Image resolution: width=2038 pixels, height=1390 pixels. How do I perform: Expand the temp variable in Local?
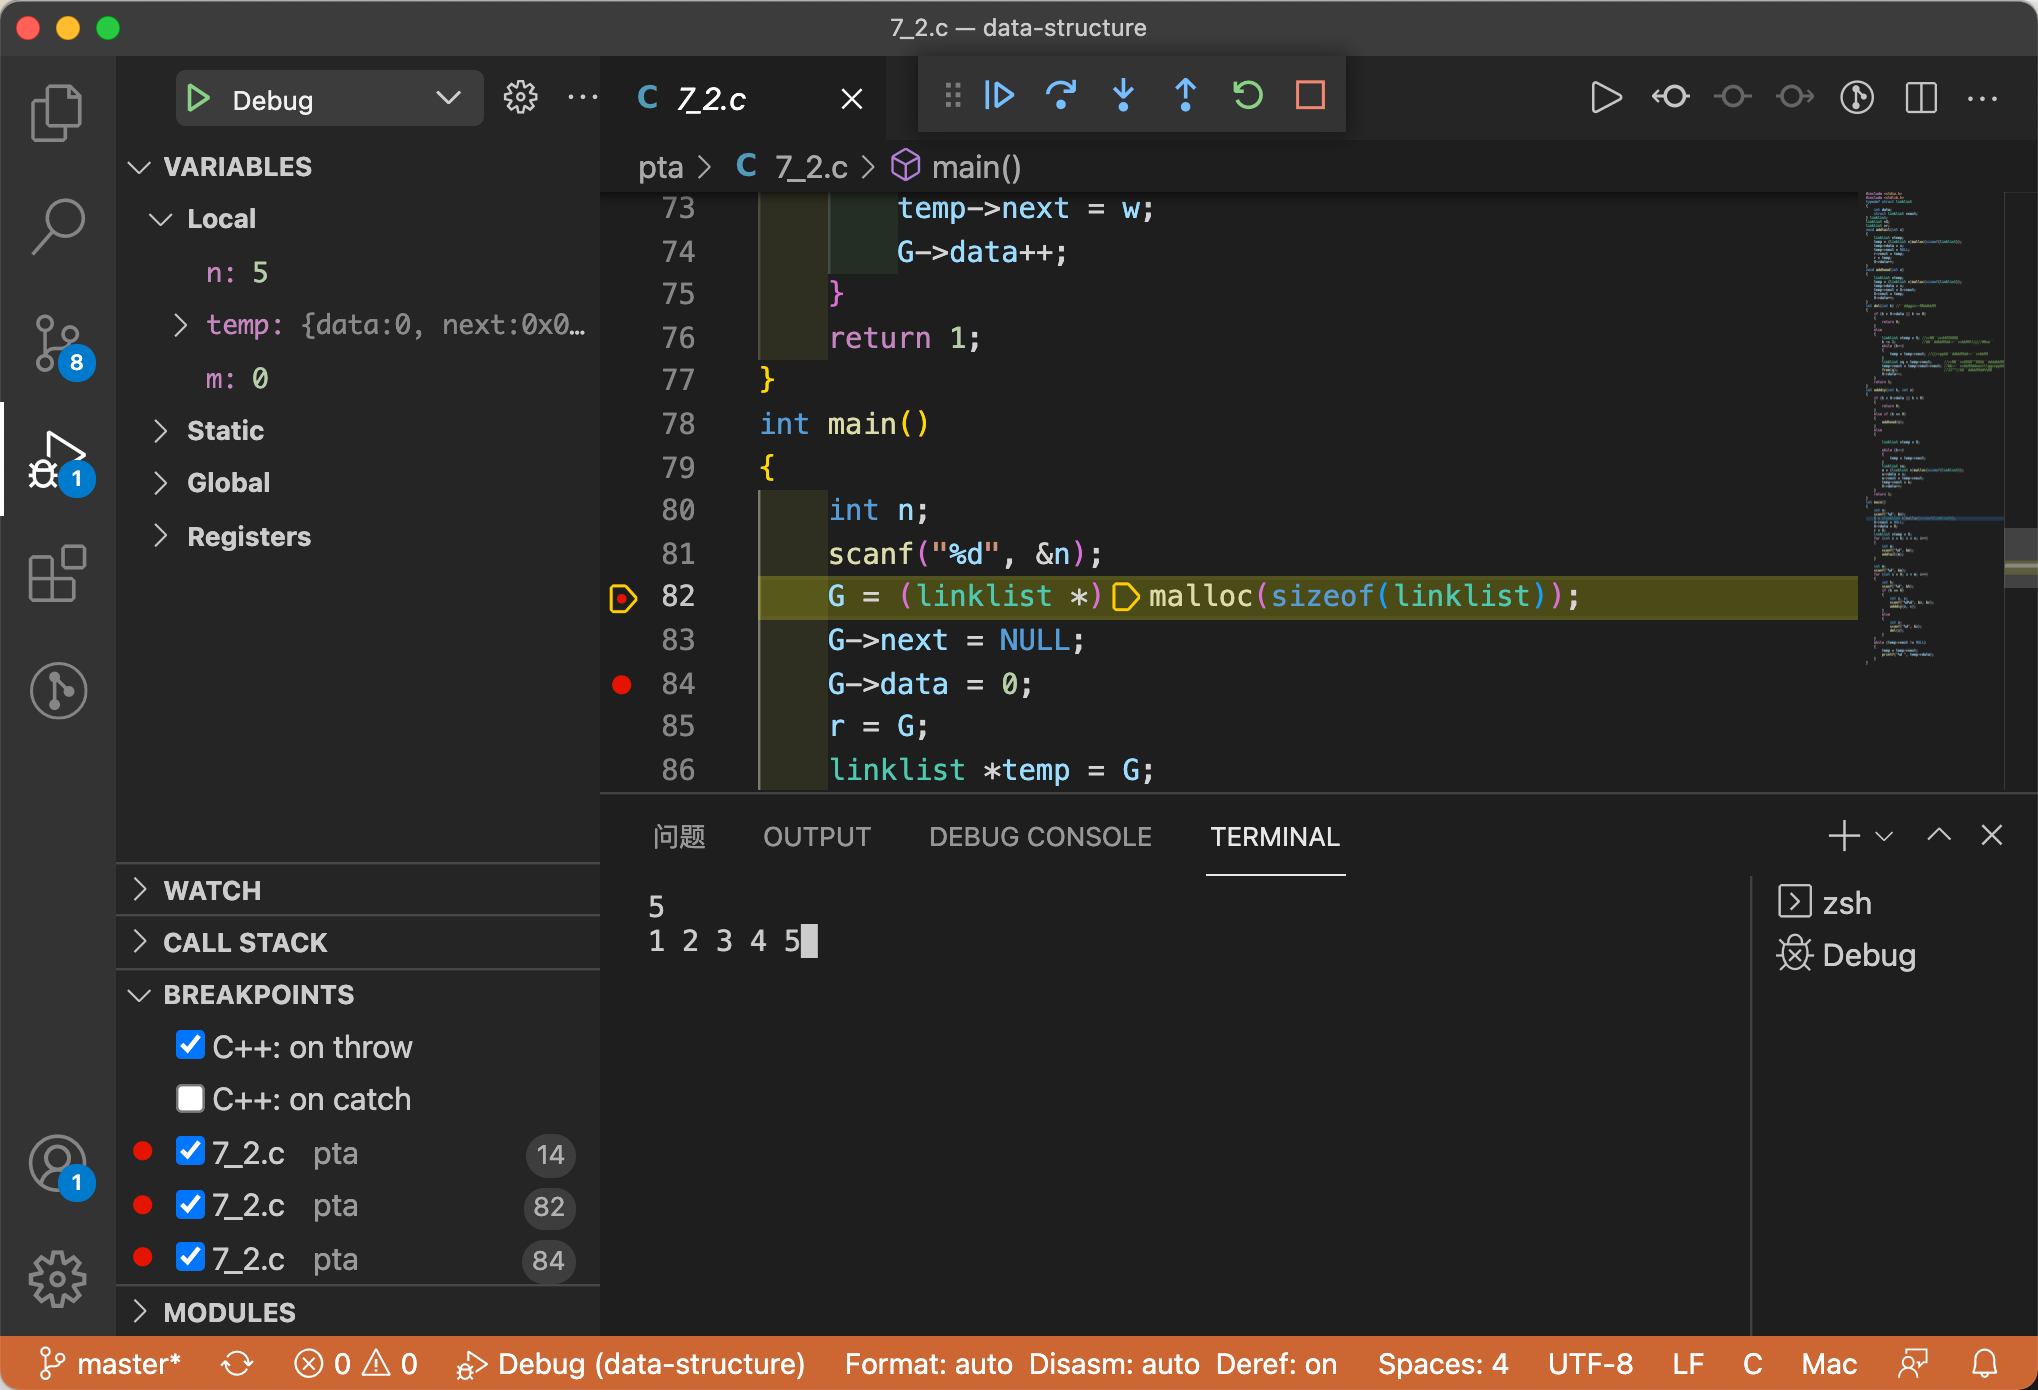click(x=180, y=325)
